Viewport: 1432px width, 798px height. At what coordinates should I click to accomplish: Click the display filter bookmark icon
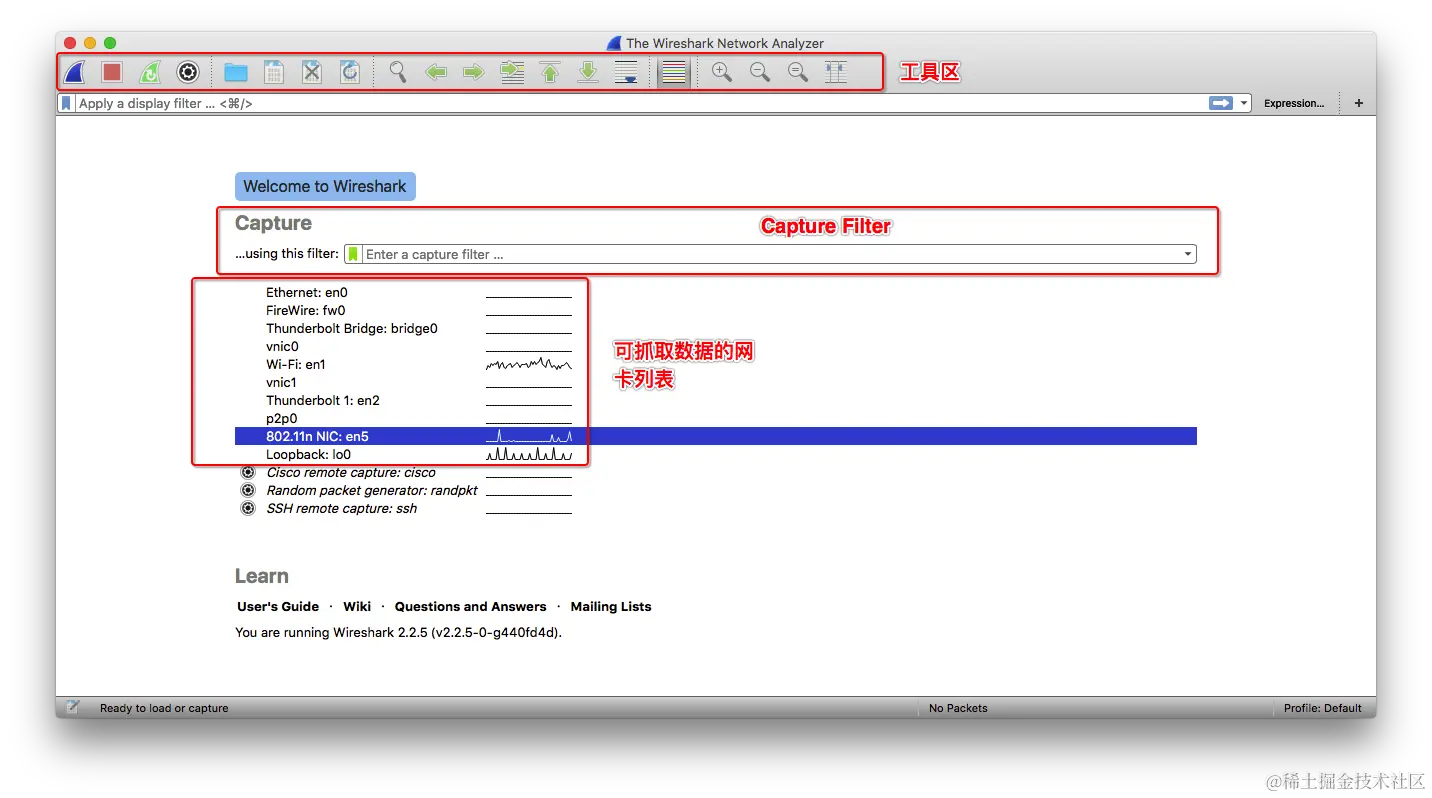click(66, 103)
